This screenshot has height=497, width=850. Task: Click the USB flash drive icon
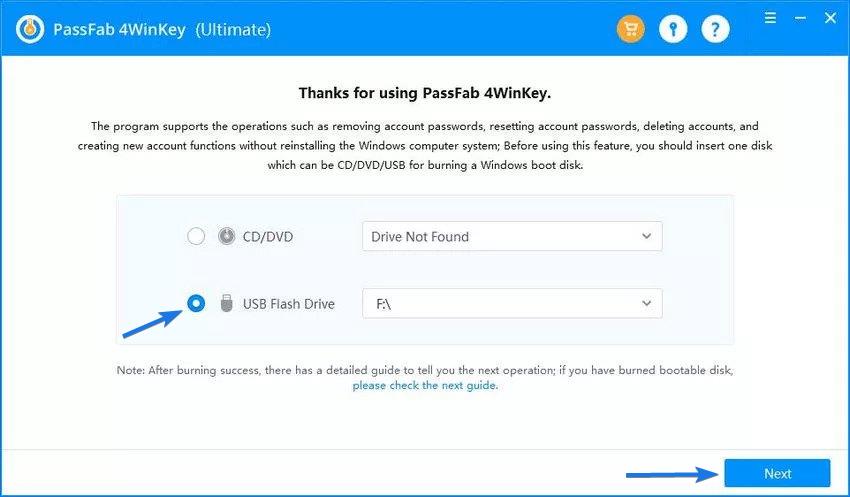(226, 304)
